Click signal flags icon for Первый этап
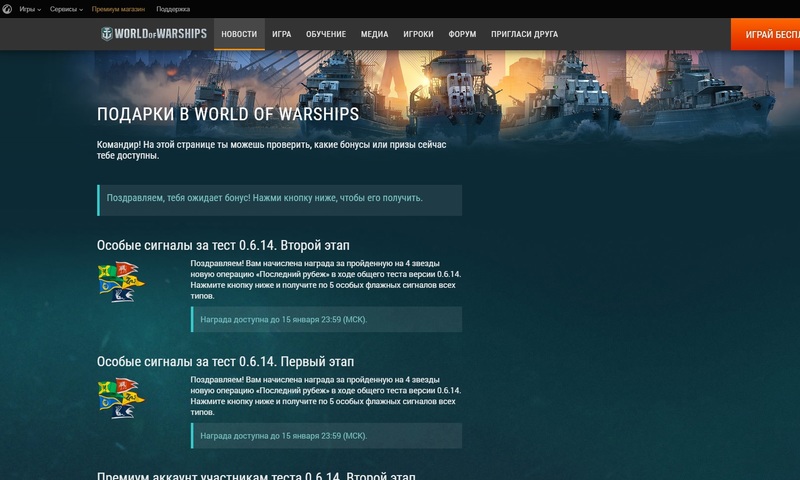The width and height of the screenshot is (800, 480). (x=121, y=398)
